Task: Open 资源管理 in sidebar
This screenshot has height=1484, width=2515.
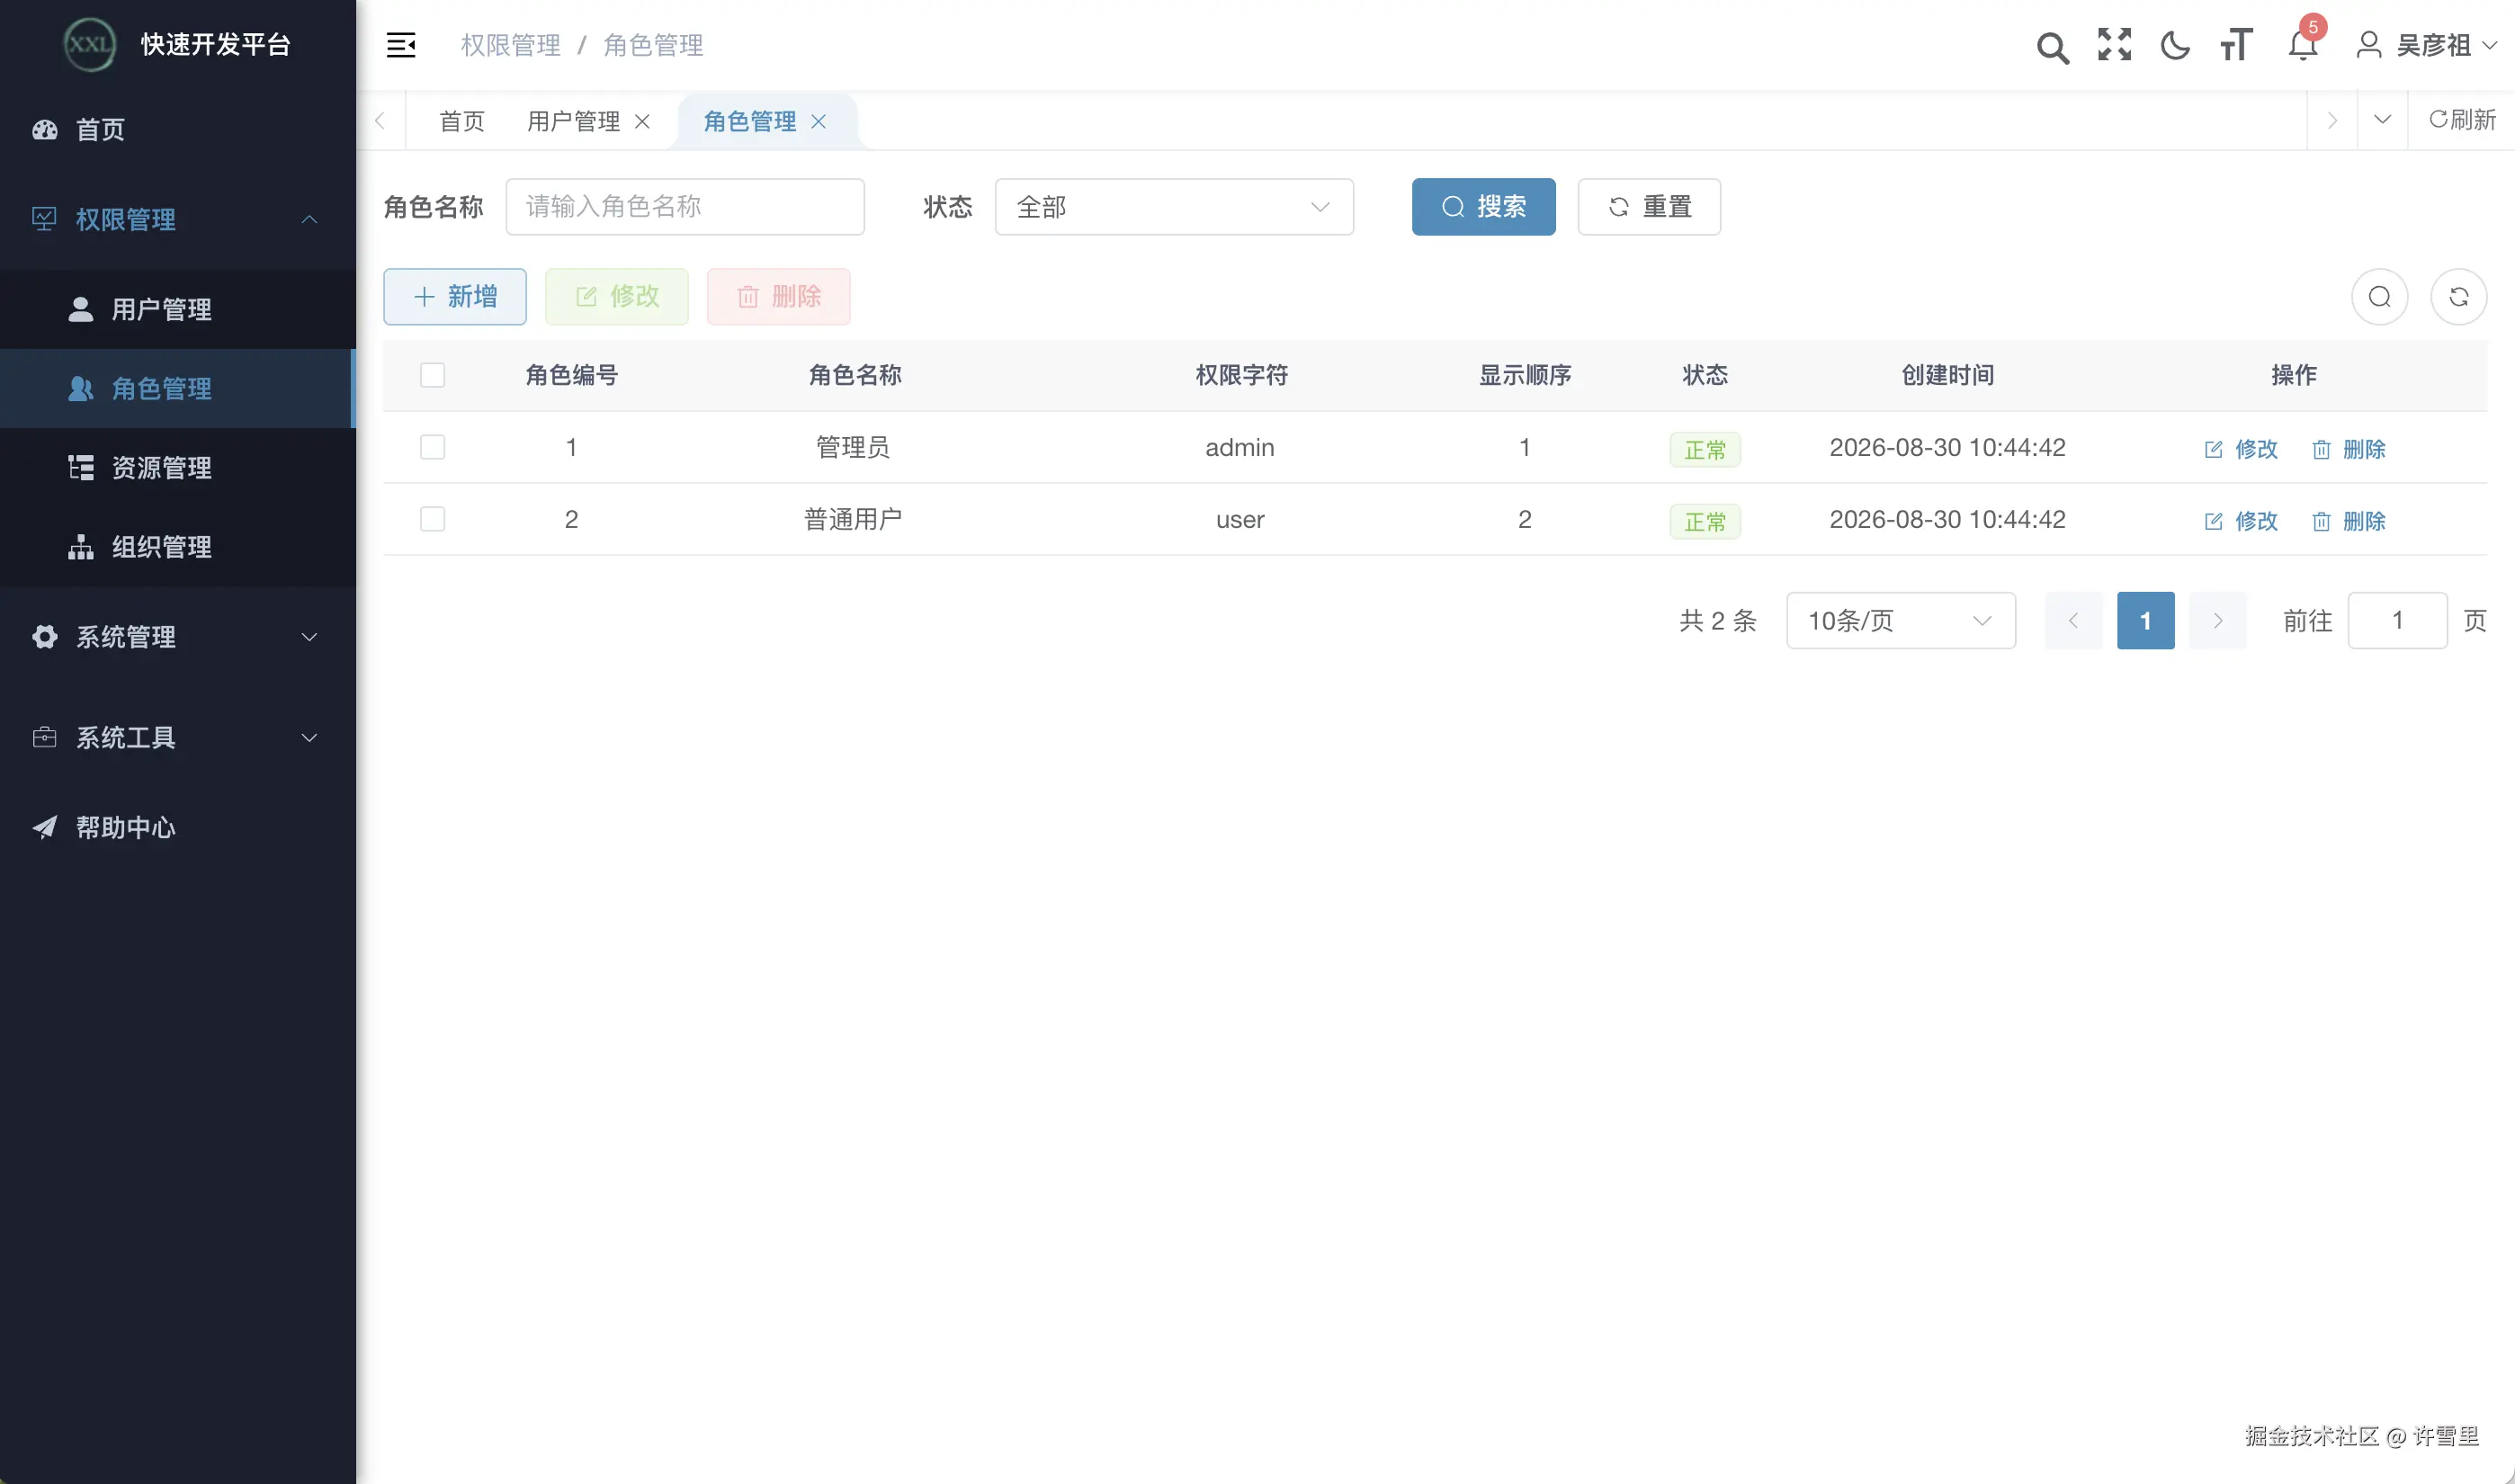Action: (x=178, y=467)
